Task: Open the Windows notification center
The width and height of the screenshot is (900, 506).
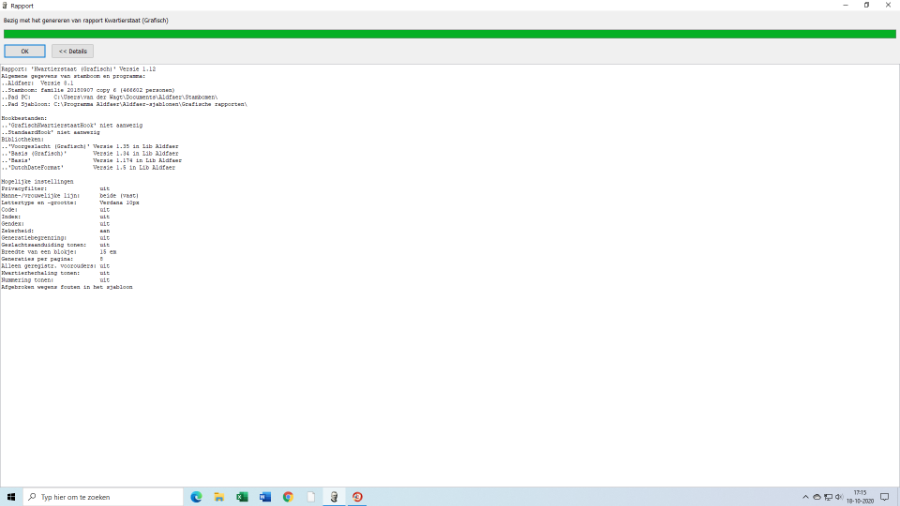Action: click(x=884, y=497)
